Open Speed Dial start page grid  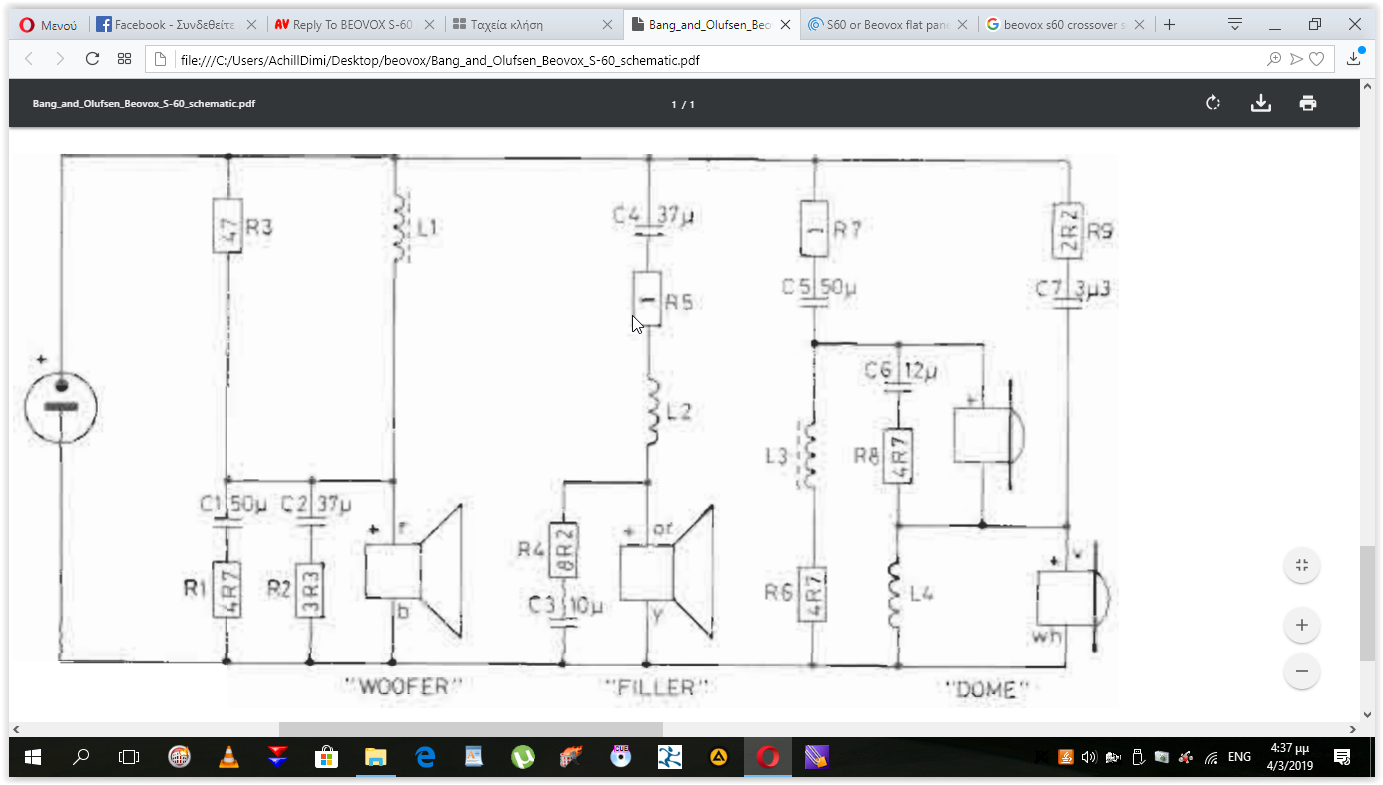click(124, 59)
